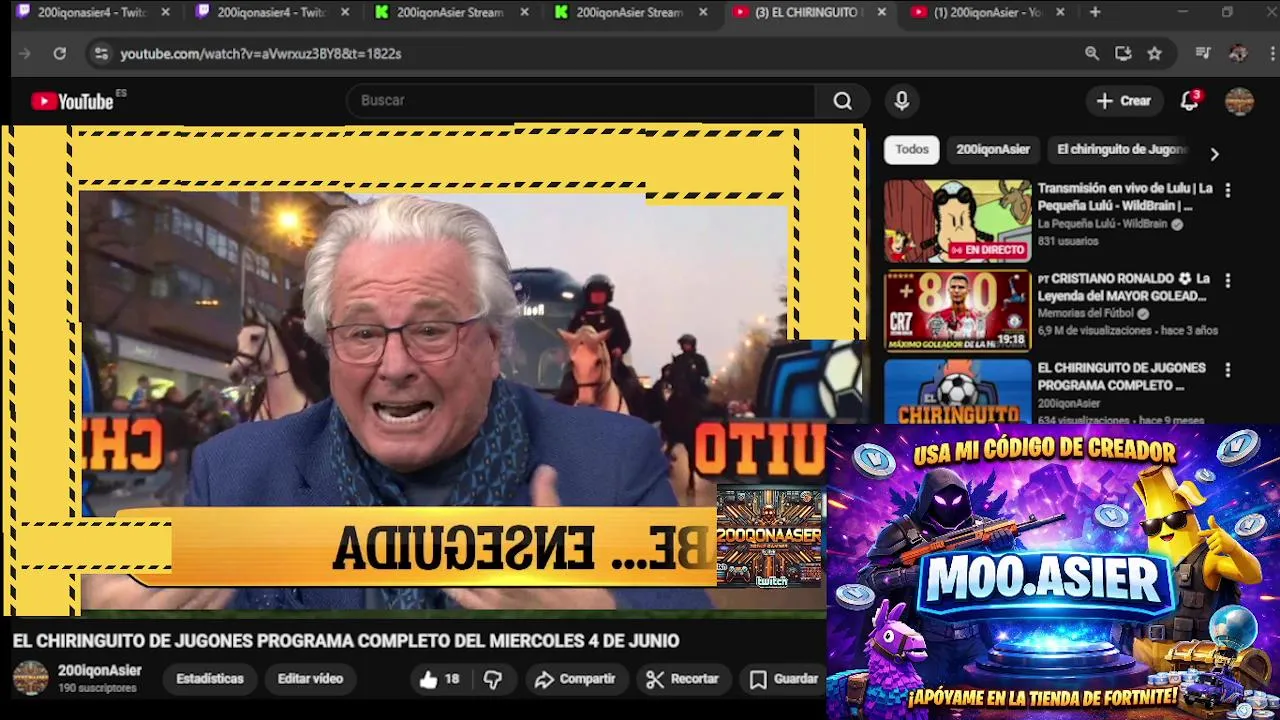This screenshot has height=720, width=1280.
Task: Click the zoom magnifier icon in address bar
Action: pyautogui.click(x=1092, y=54)
